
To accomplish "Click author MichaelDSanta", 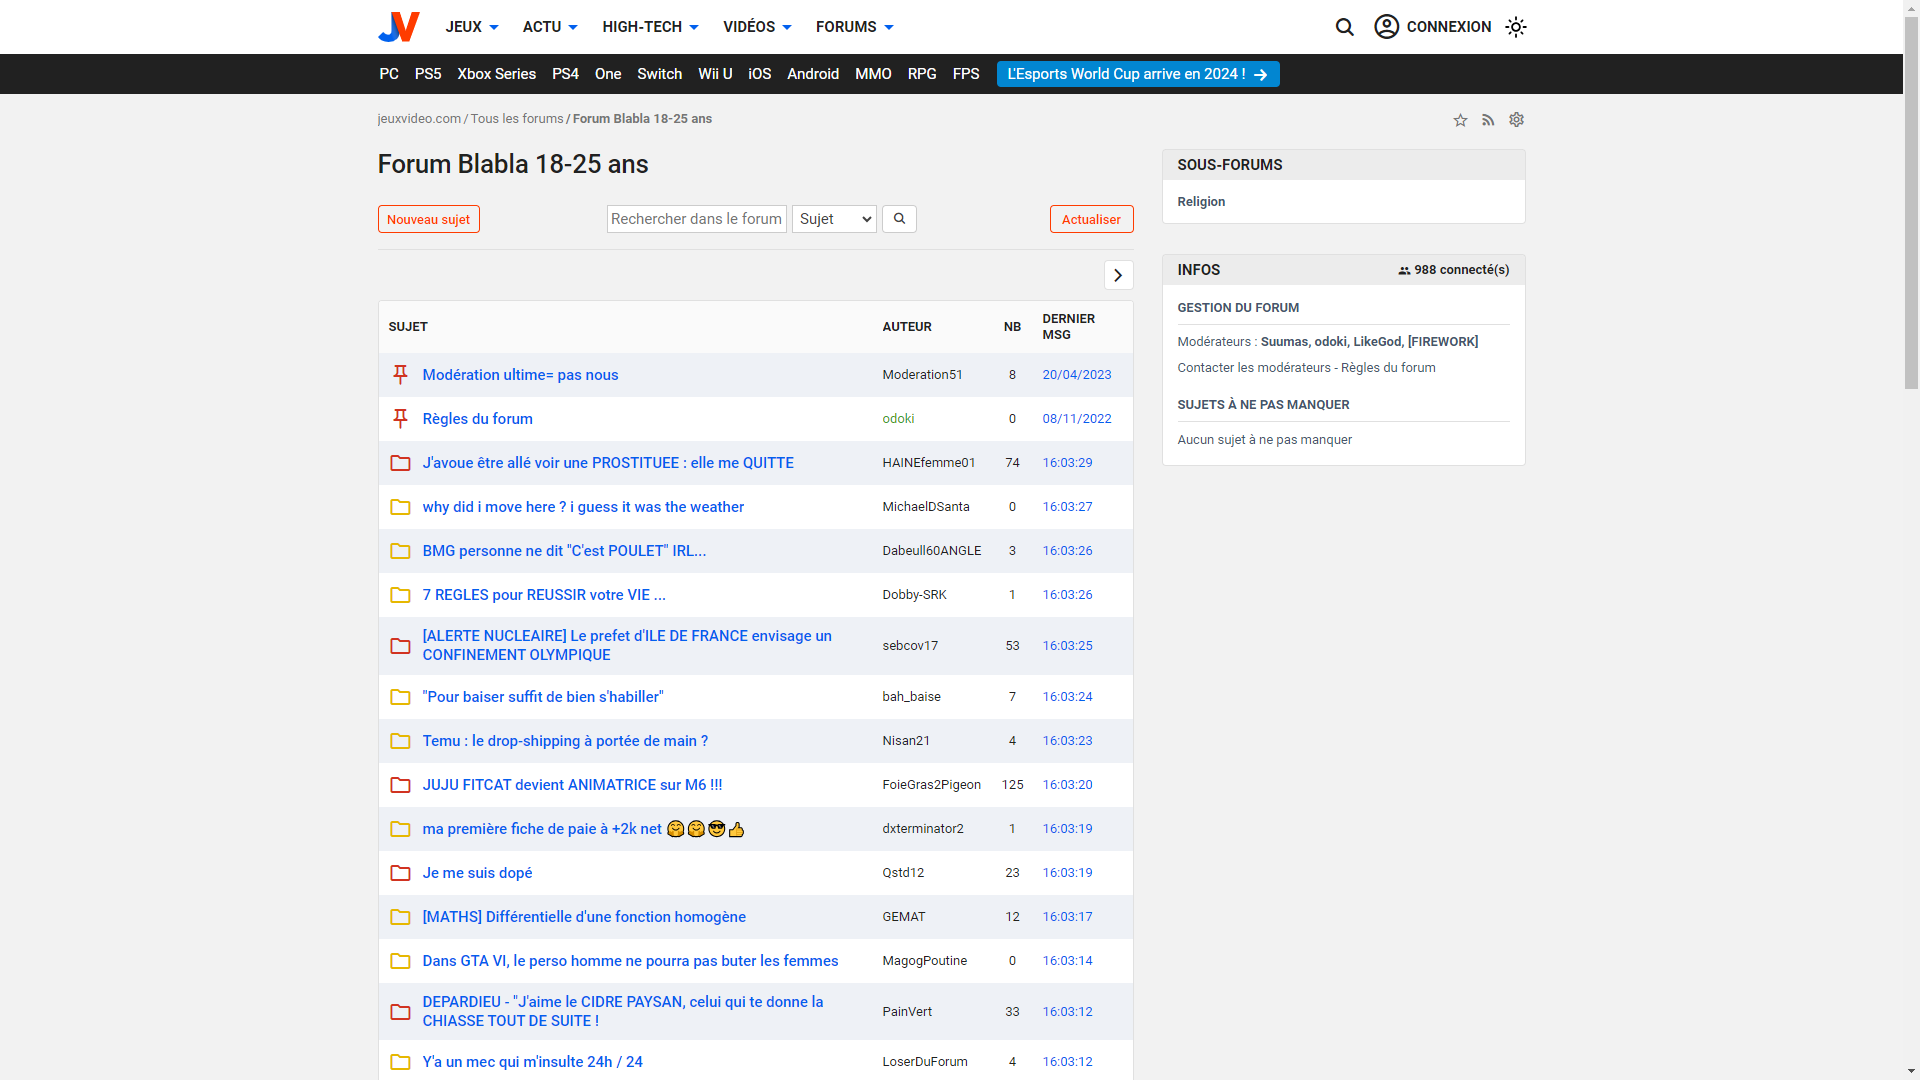I will coord(926,507).
